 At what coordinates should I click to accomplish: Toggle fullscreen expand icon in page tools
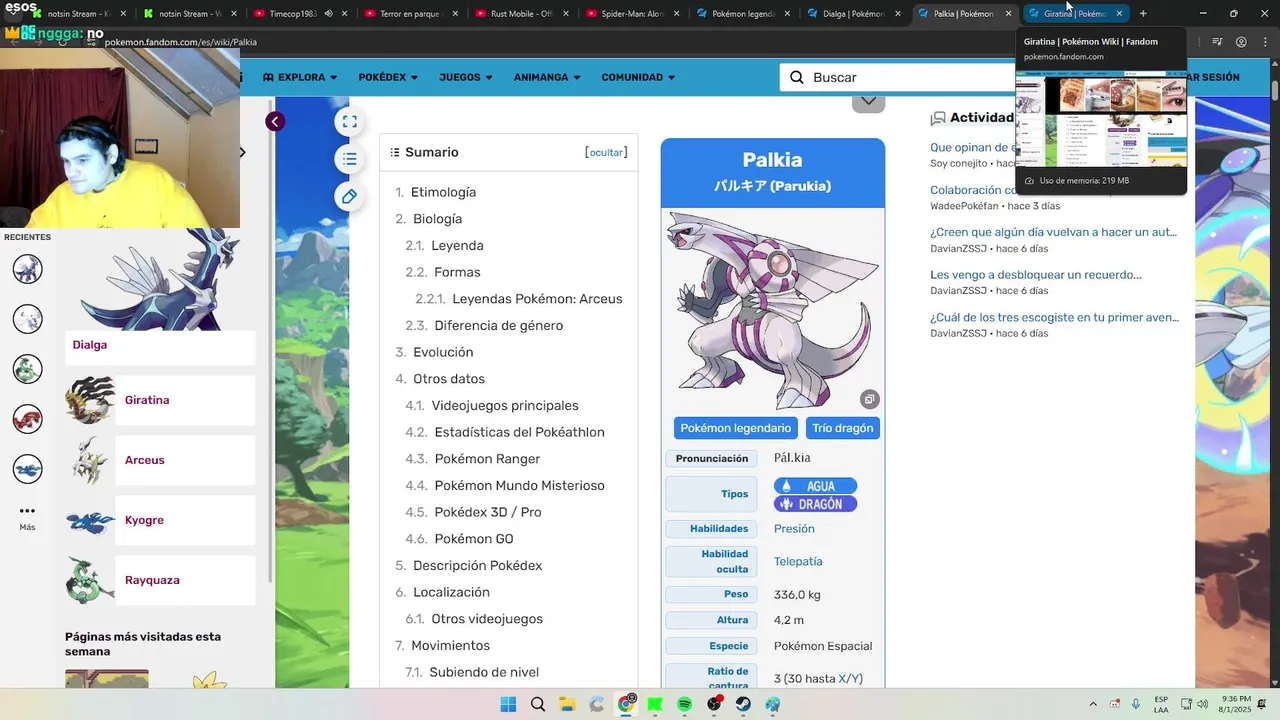click(x=349, y=122)
